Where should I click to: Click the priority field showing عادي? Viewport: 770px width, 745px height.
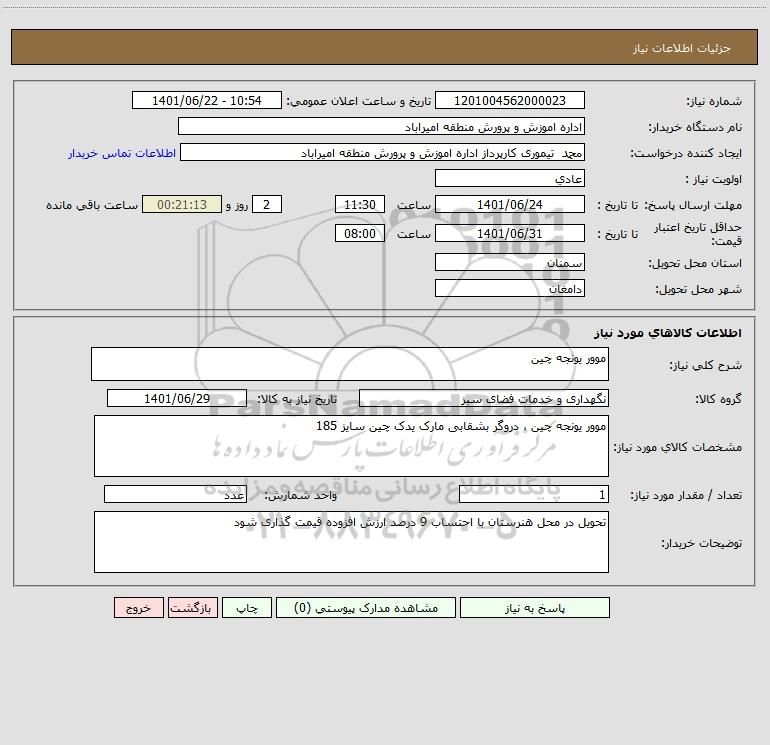coord(510,178)
